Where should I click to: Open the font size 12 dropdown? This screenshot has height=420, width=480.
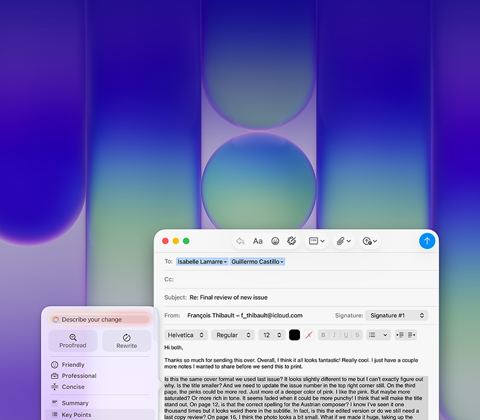click(x=272, y=335)
